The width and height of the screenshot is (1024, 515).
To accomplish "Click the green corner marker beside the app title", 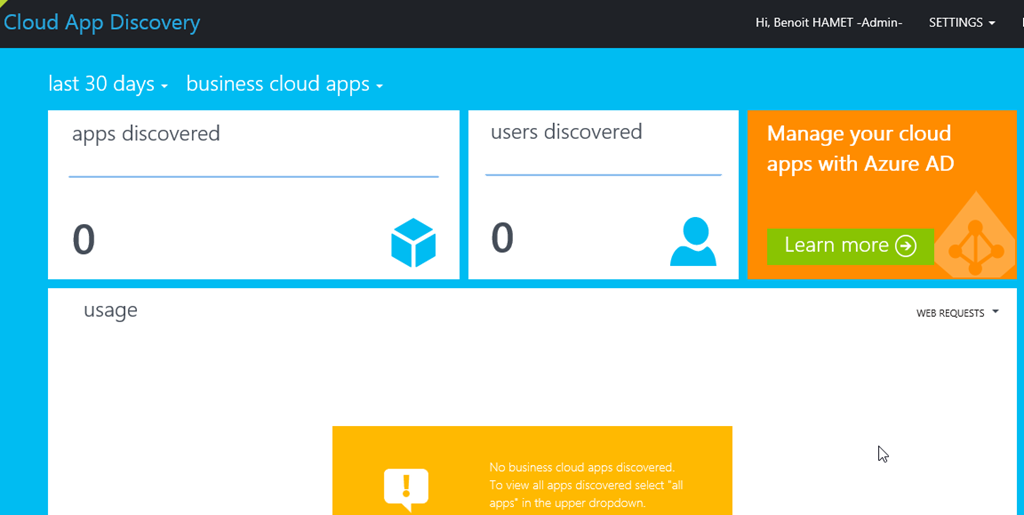I will [4, 4].
